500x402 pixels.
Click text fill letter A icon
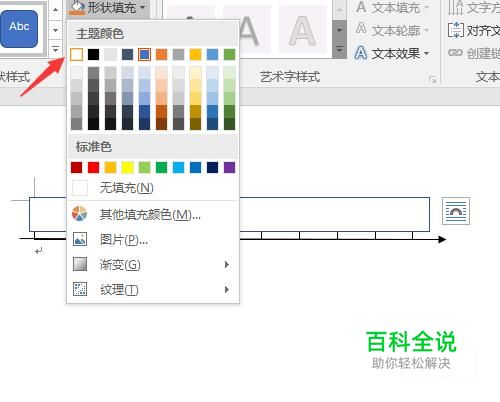[x=361, y=7]
